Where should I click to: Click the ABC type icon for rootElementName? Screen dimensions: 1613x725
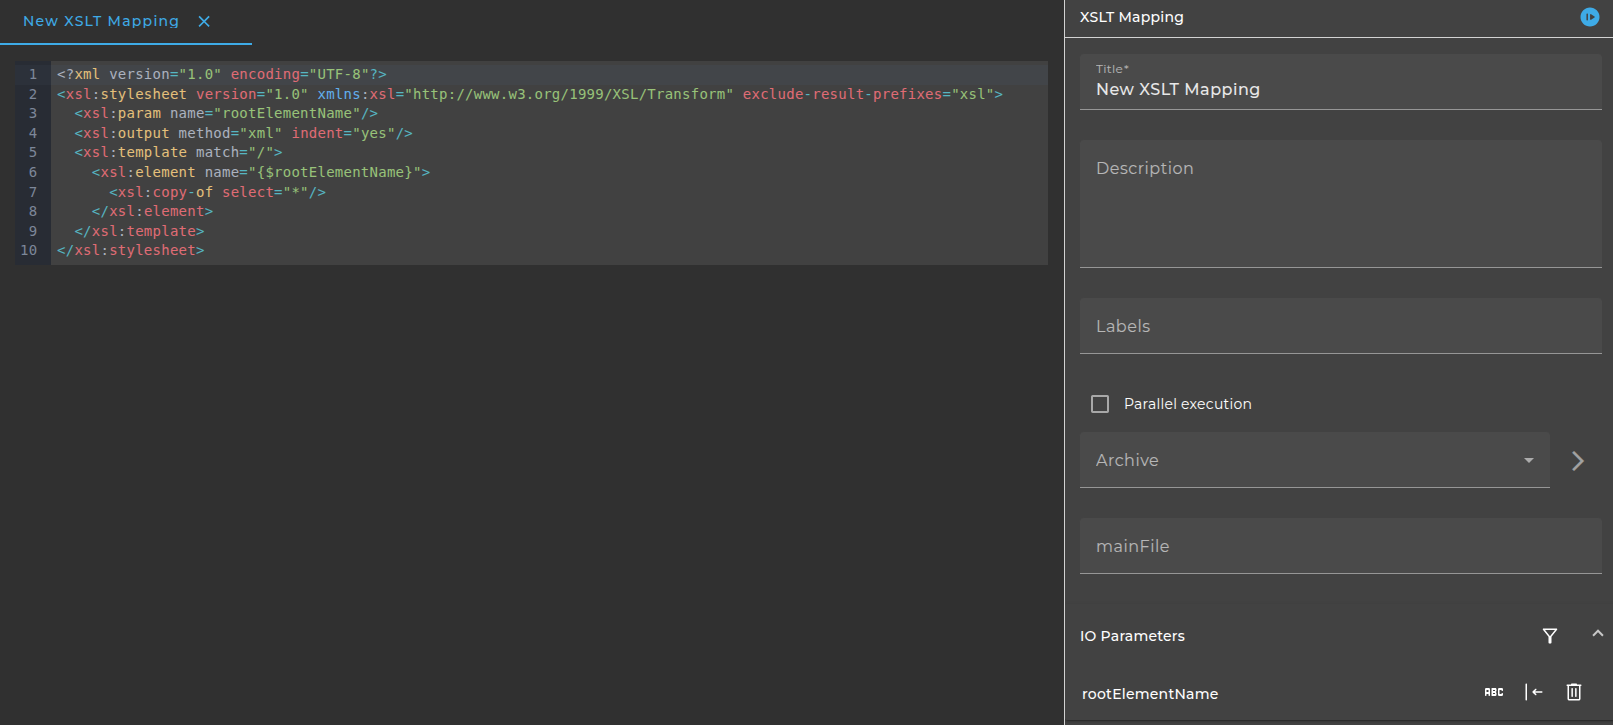(1494, 692)
